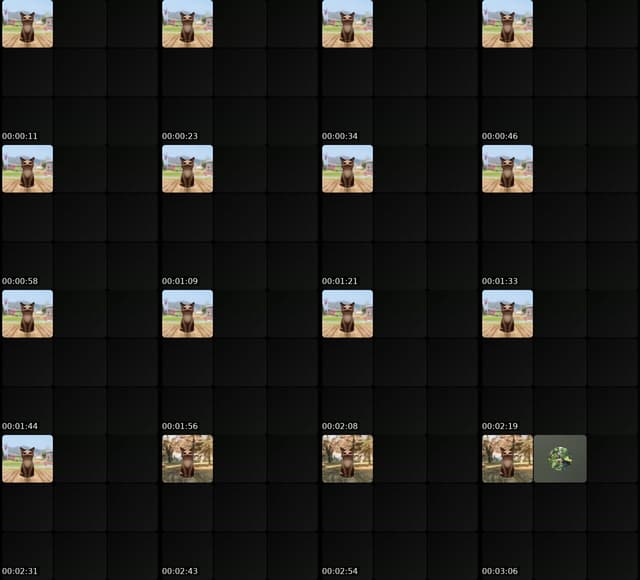This screenshot has width=640, height=580.
Task: Click the autumn forest cat in the 00:02:43 frame
Action: click(187, 458)
